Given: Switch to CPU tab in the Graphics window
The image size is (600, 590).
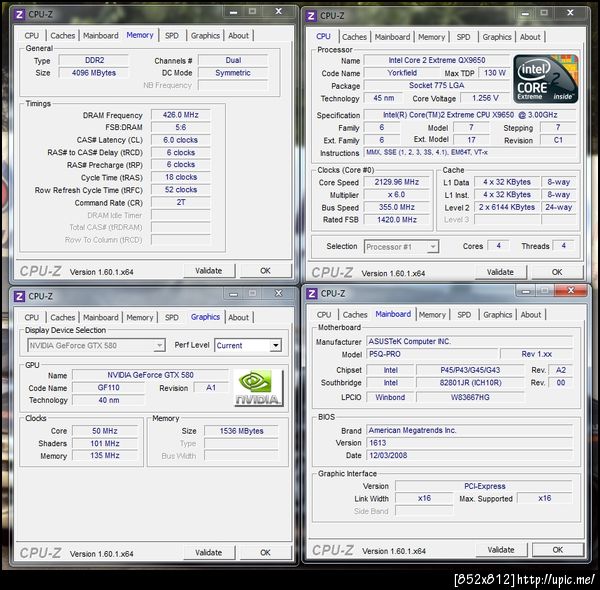Looking at the screenshot, I should (32, 318).
